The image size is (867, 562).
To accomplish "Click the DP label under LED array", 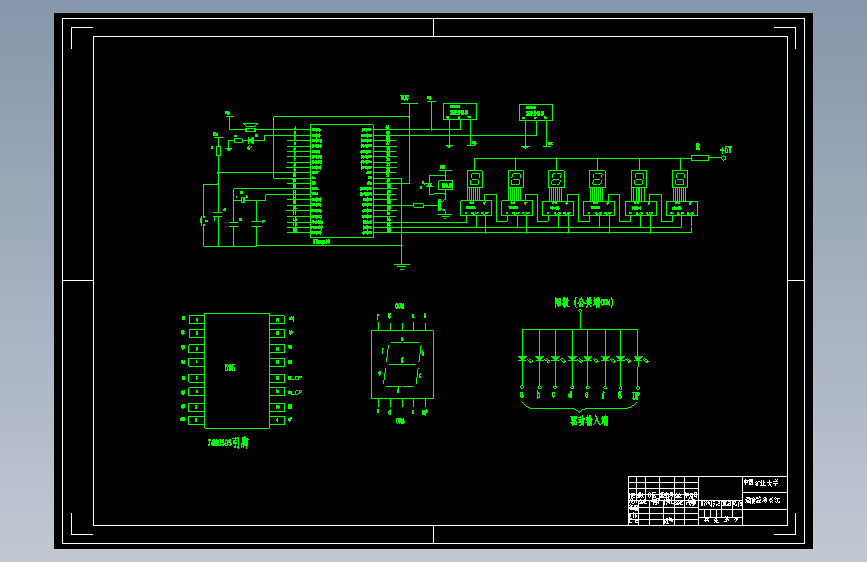I will 636,396.
